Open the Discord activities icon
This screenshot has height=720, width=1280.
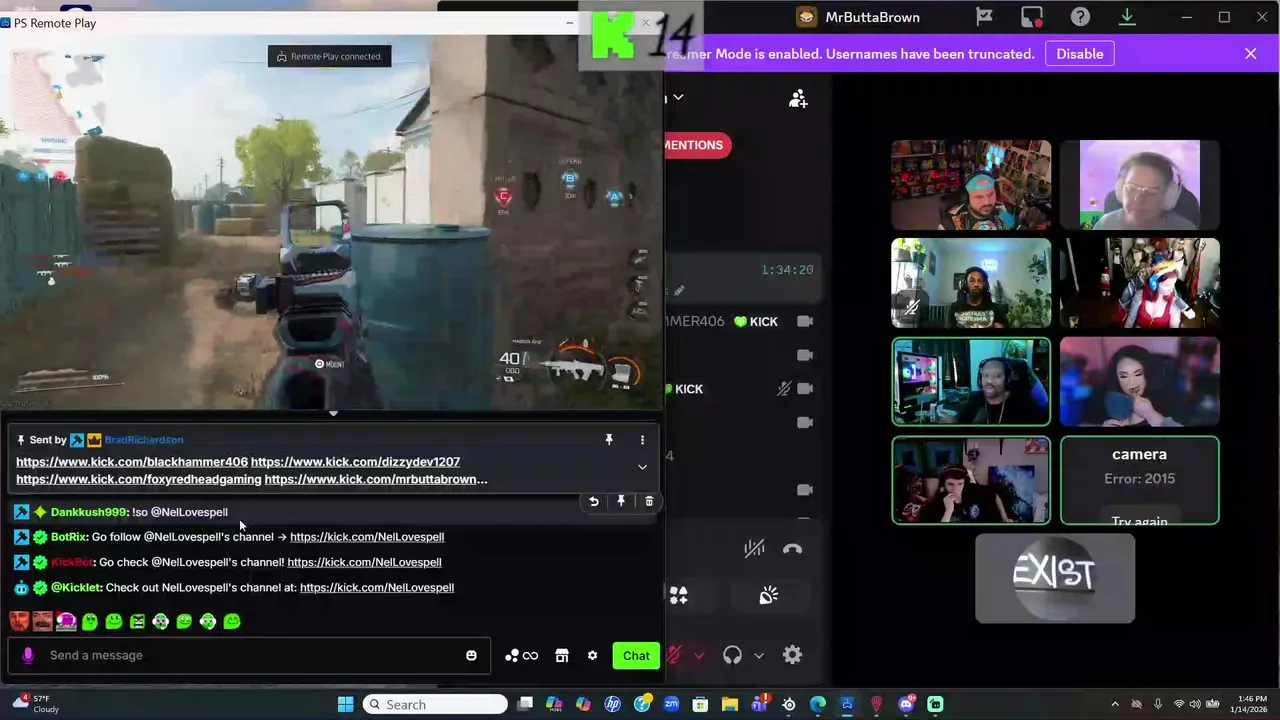click(679, 596)
